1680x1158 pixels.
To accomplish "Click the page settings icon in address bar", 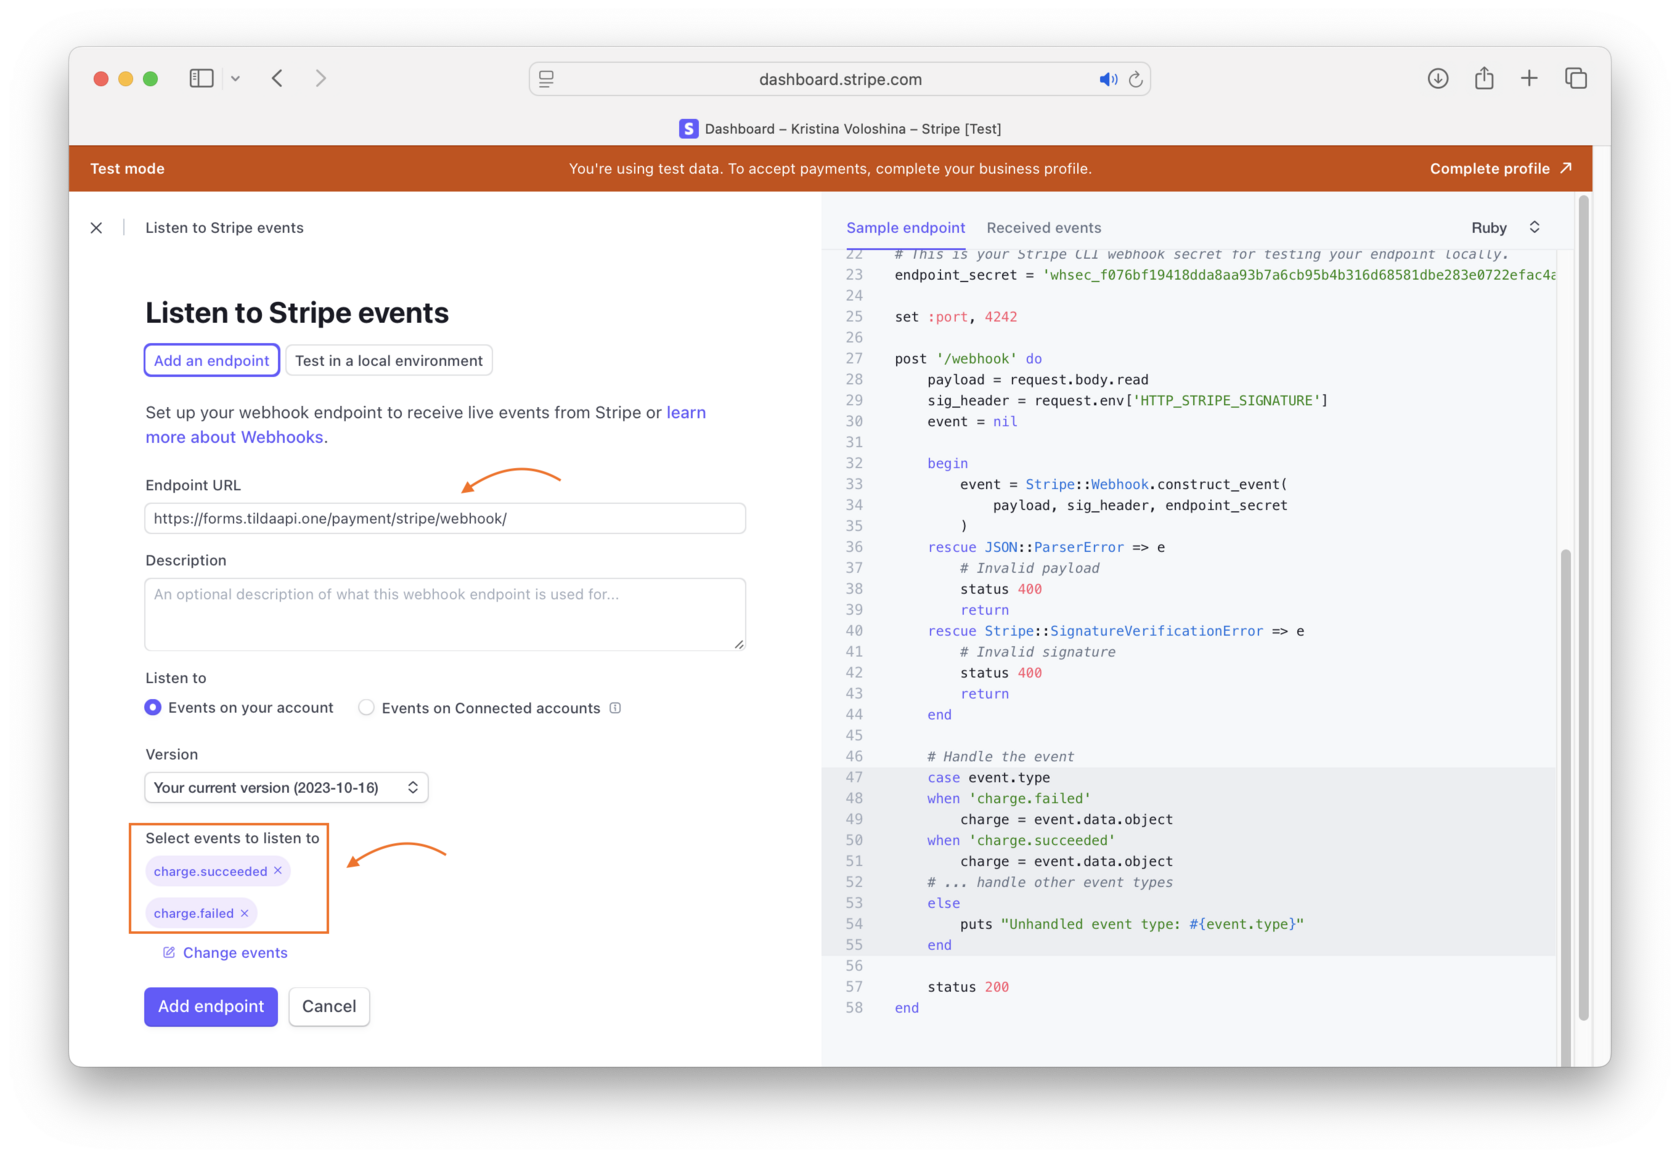I will point(546,79).
